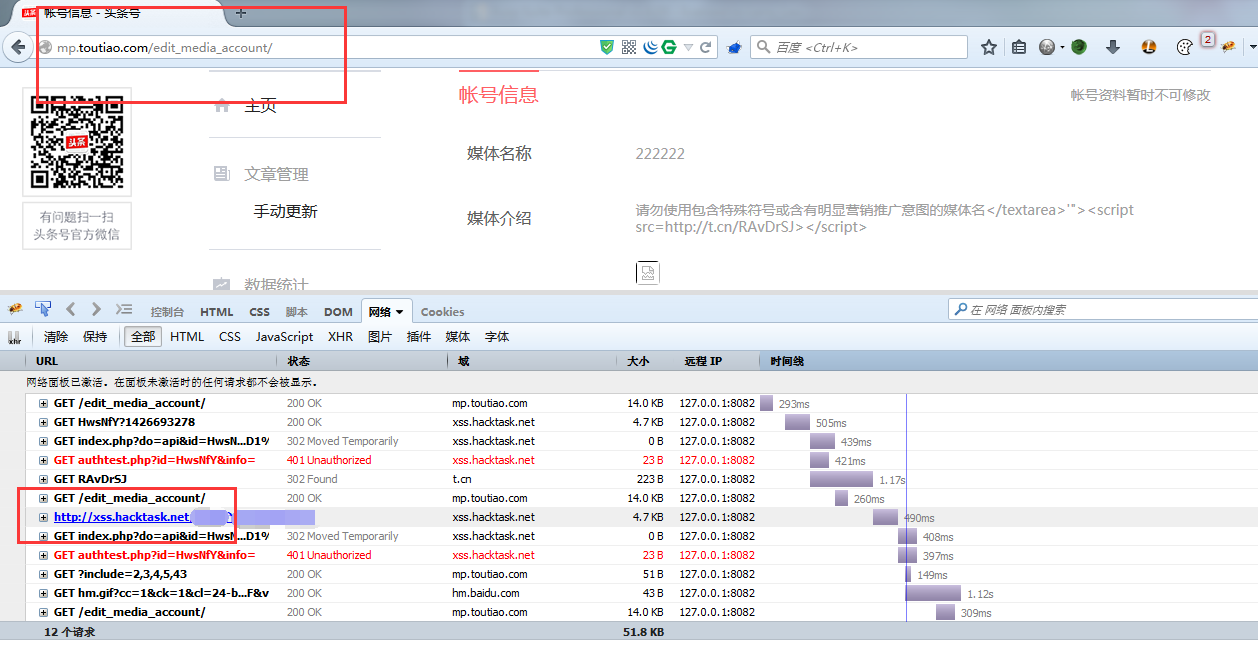1258x645 pixels.
Task: Select 手动更新 in the sidebar
Action: pyautogui.click(x=285, y=211)
